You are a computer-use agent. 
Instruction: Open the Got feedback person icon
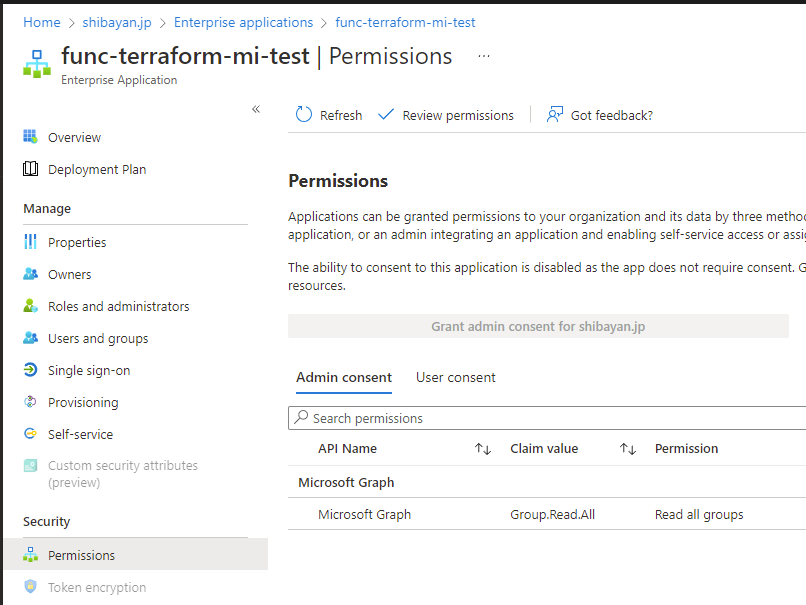(x=555, y=115)
